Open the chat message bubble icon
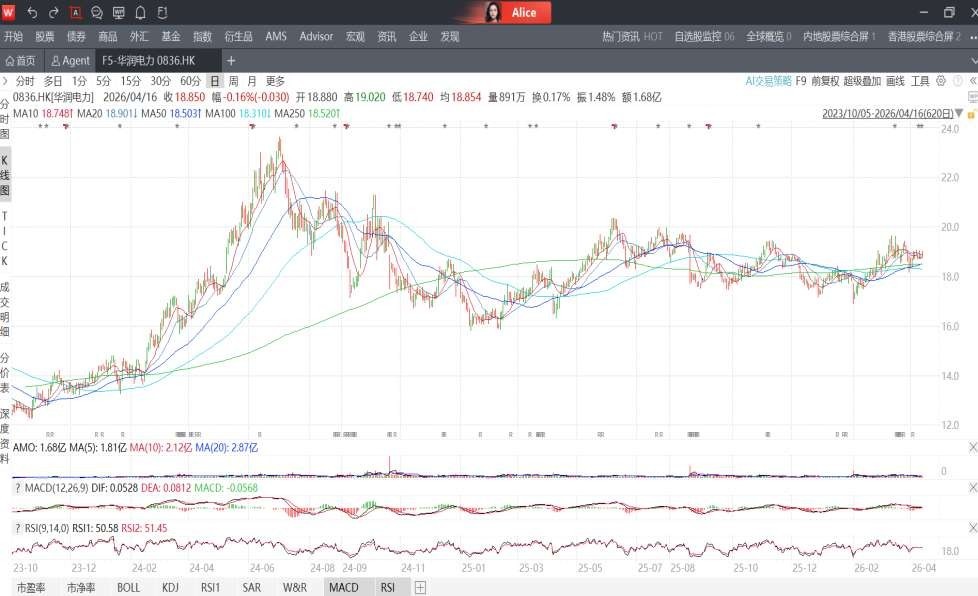Screen dimensions: 978x596 click(97, 13)
